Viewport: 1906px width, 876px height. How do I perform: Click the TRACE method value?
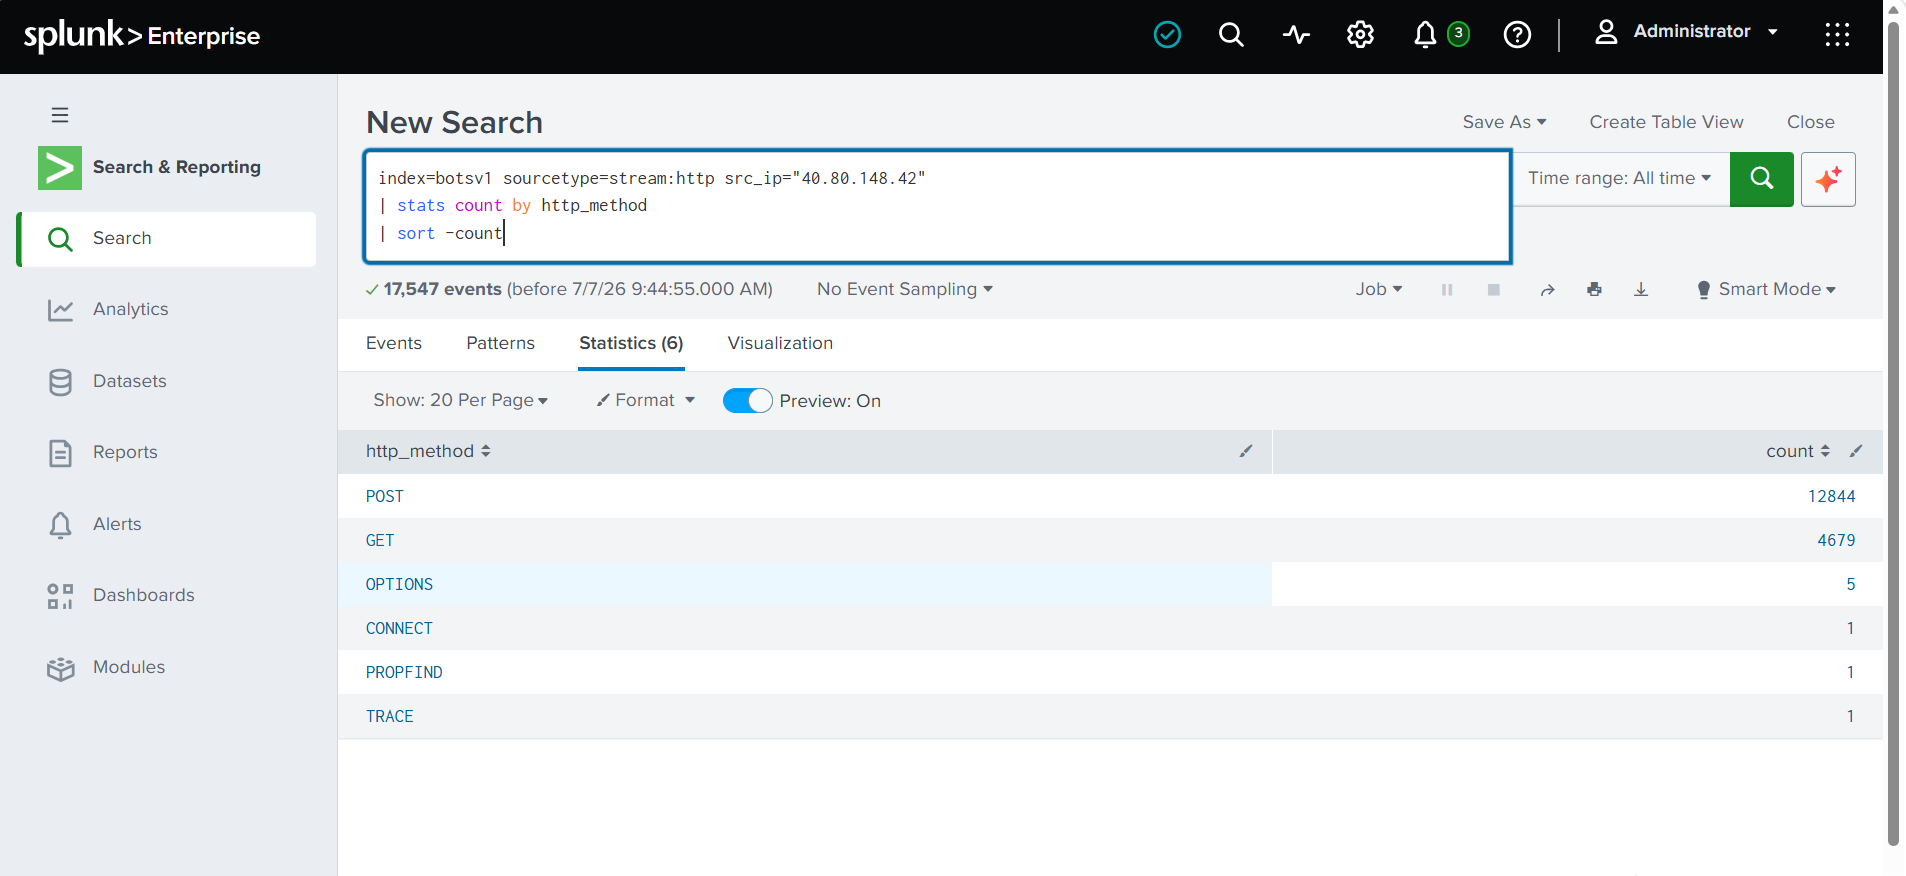390,716
